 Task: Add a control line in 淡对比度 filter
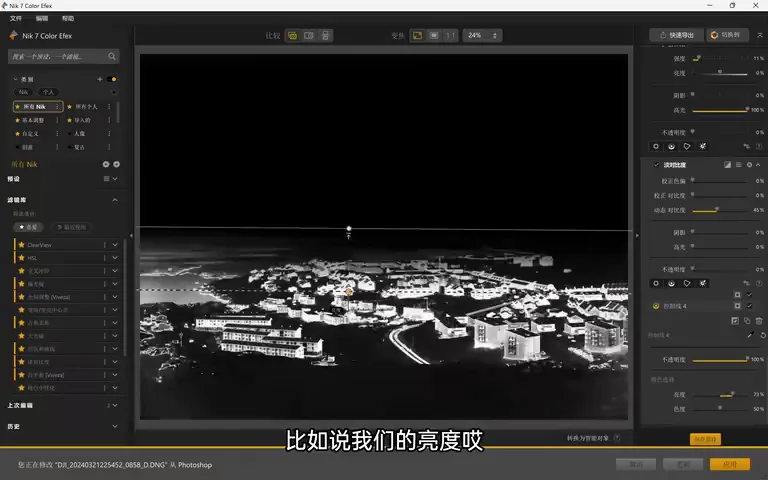click(x=672, y=284)
